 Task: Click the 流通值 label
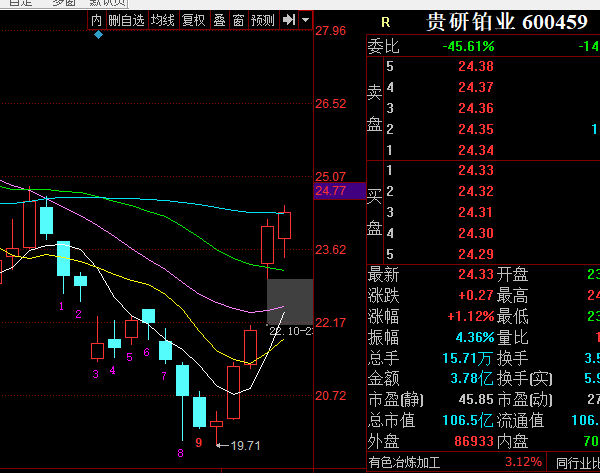[x=520, y=421]
